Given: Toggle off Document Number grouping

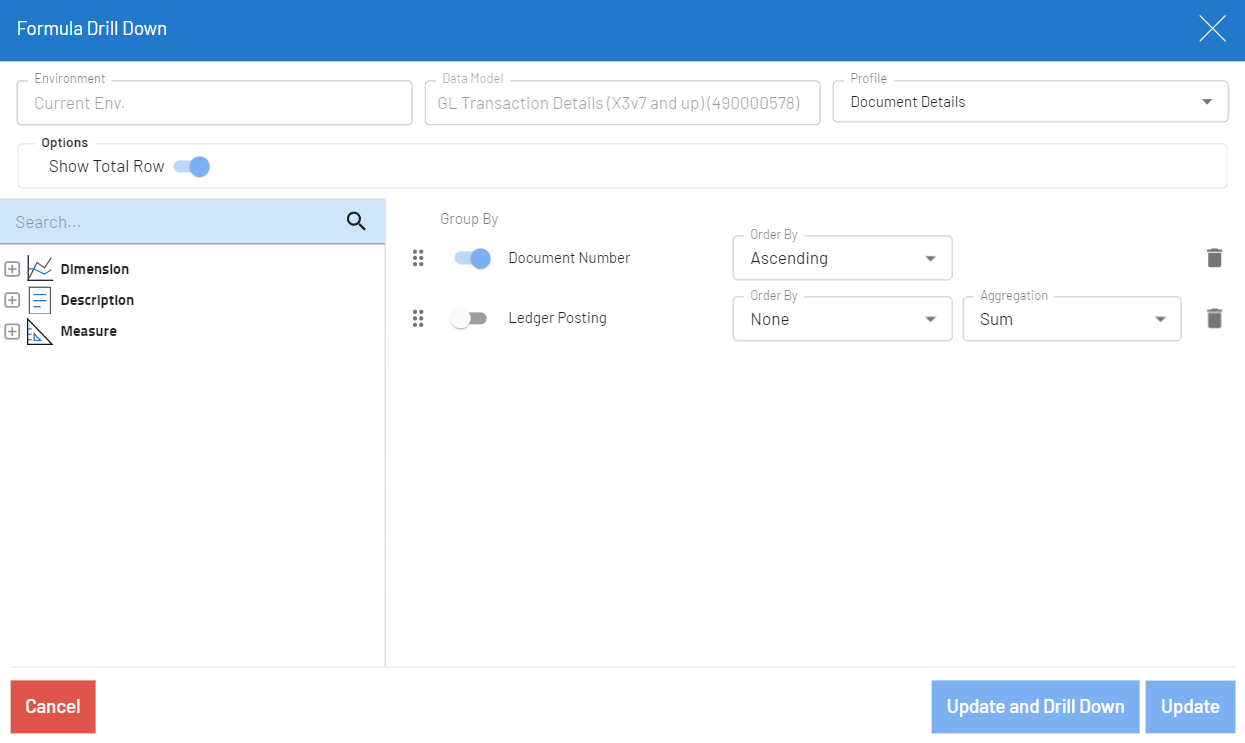Looking at the screenshot, I should point(472,258).
